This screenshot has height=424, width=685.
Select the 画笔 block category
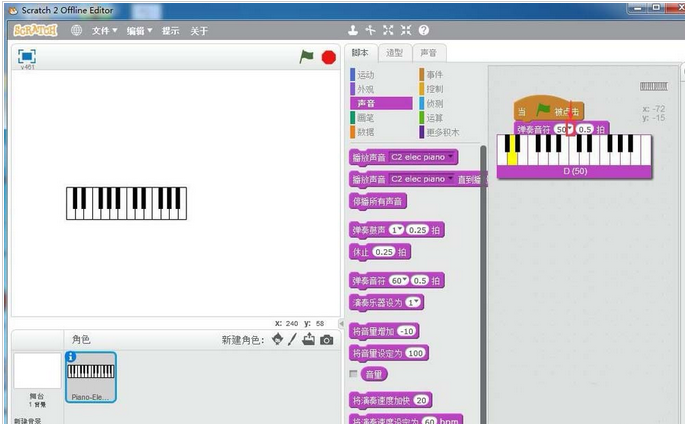[363, 117]
